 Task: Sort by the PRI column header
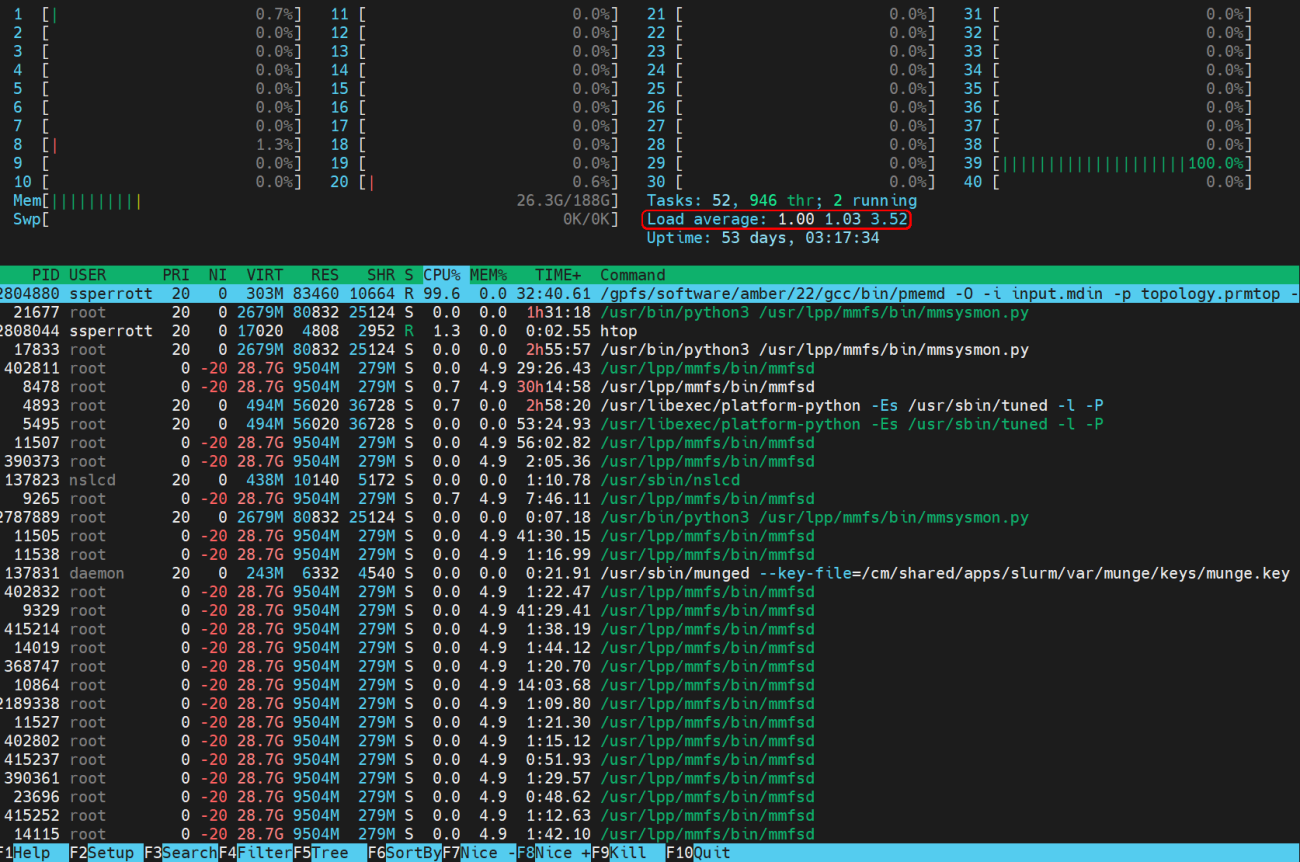(x=176, y=275)
